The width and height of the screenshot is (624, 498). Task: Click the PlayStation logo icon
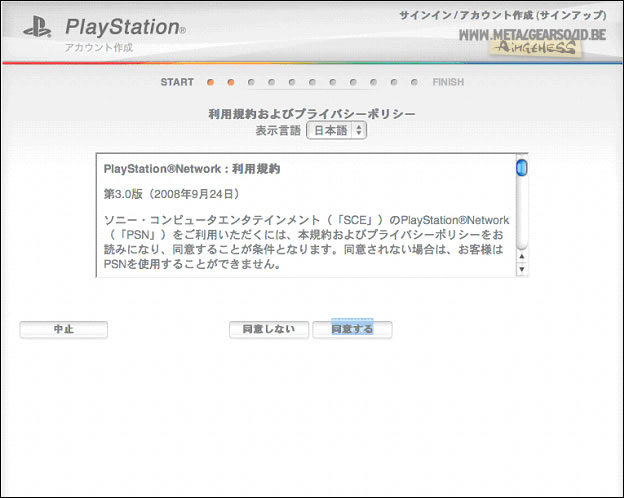click(x=37, y=27)
